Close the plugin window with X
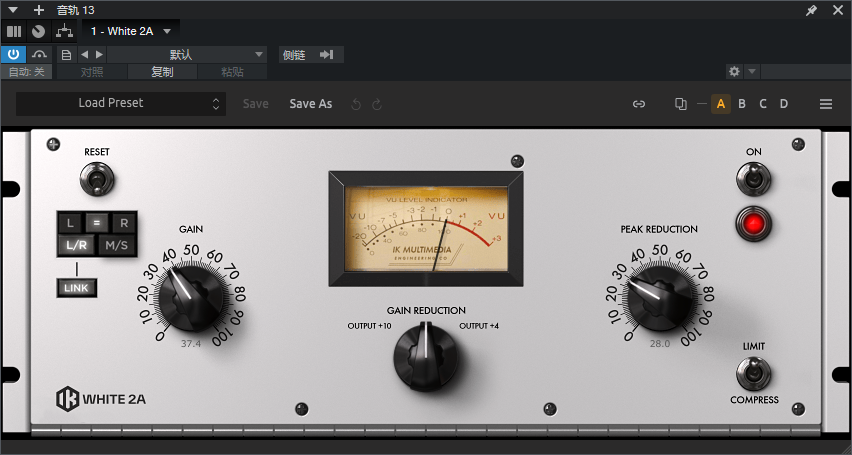The image size is (852, 455). [x=837, y=10]
